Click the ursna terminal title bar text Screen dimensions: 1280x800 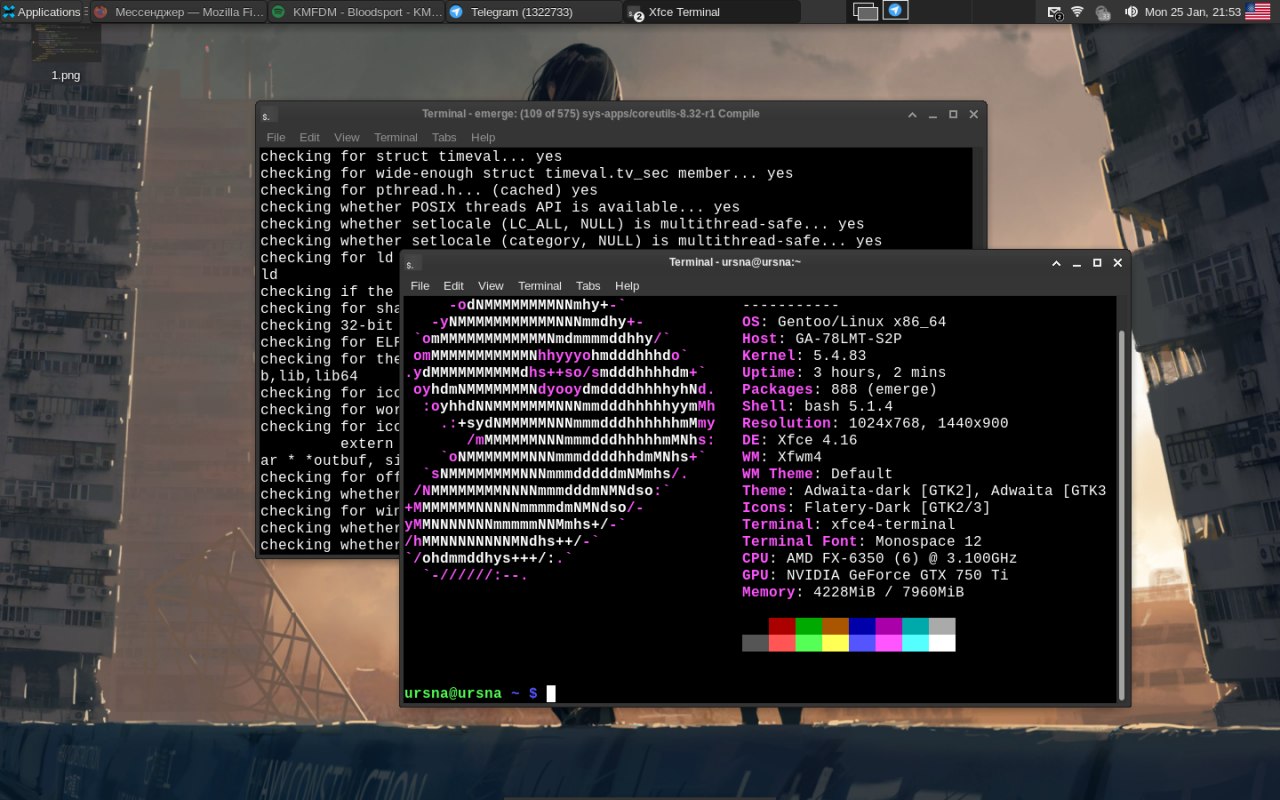[x=735, y=262]
